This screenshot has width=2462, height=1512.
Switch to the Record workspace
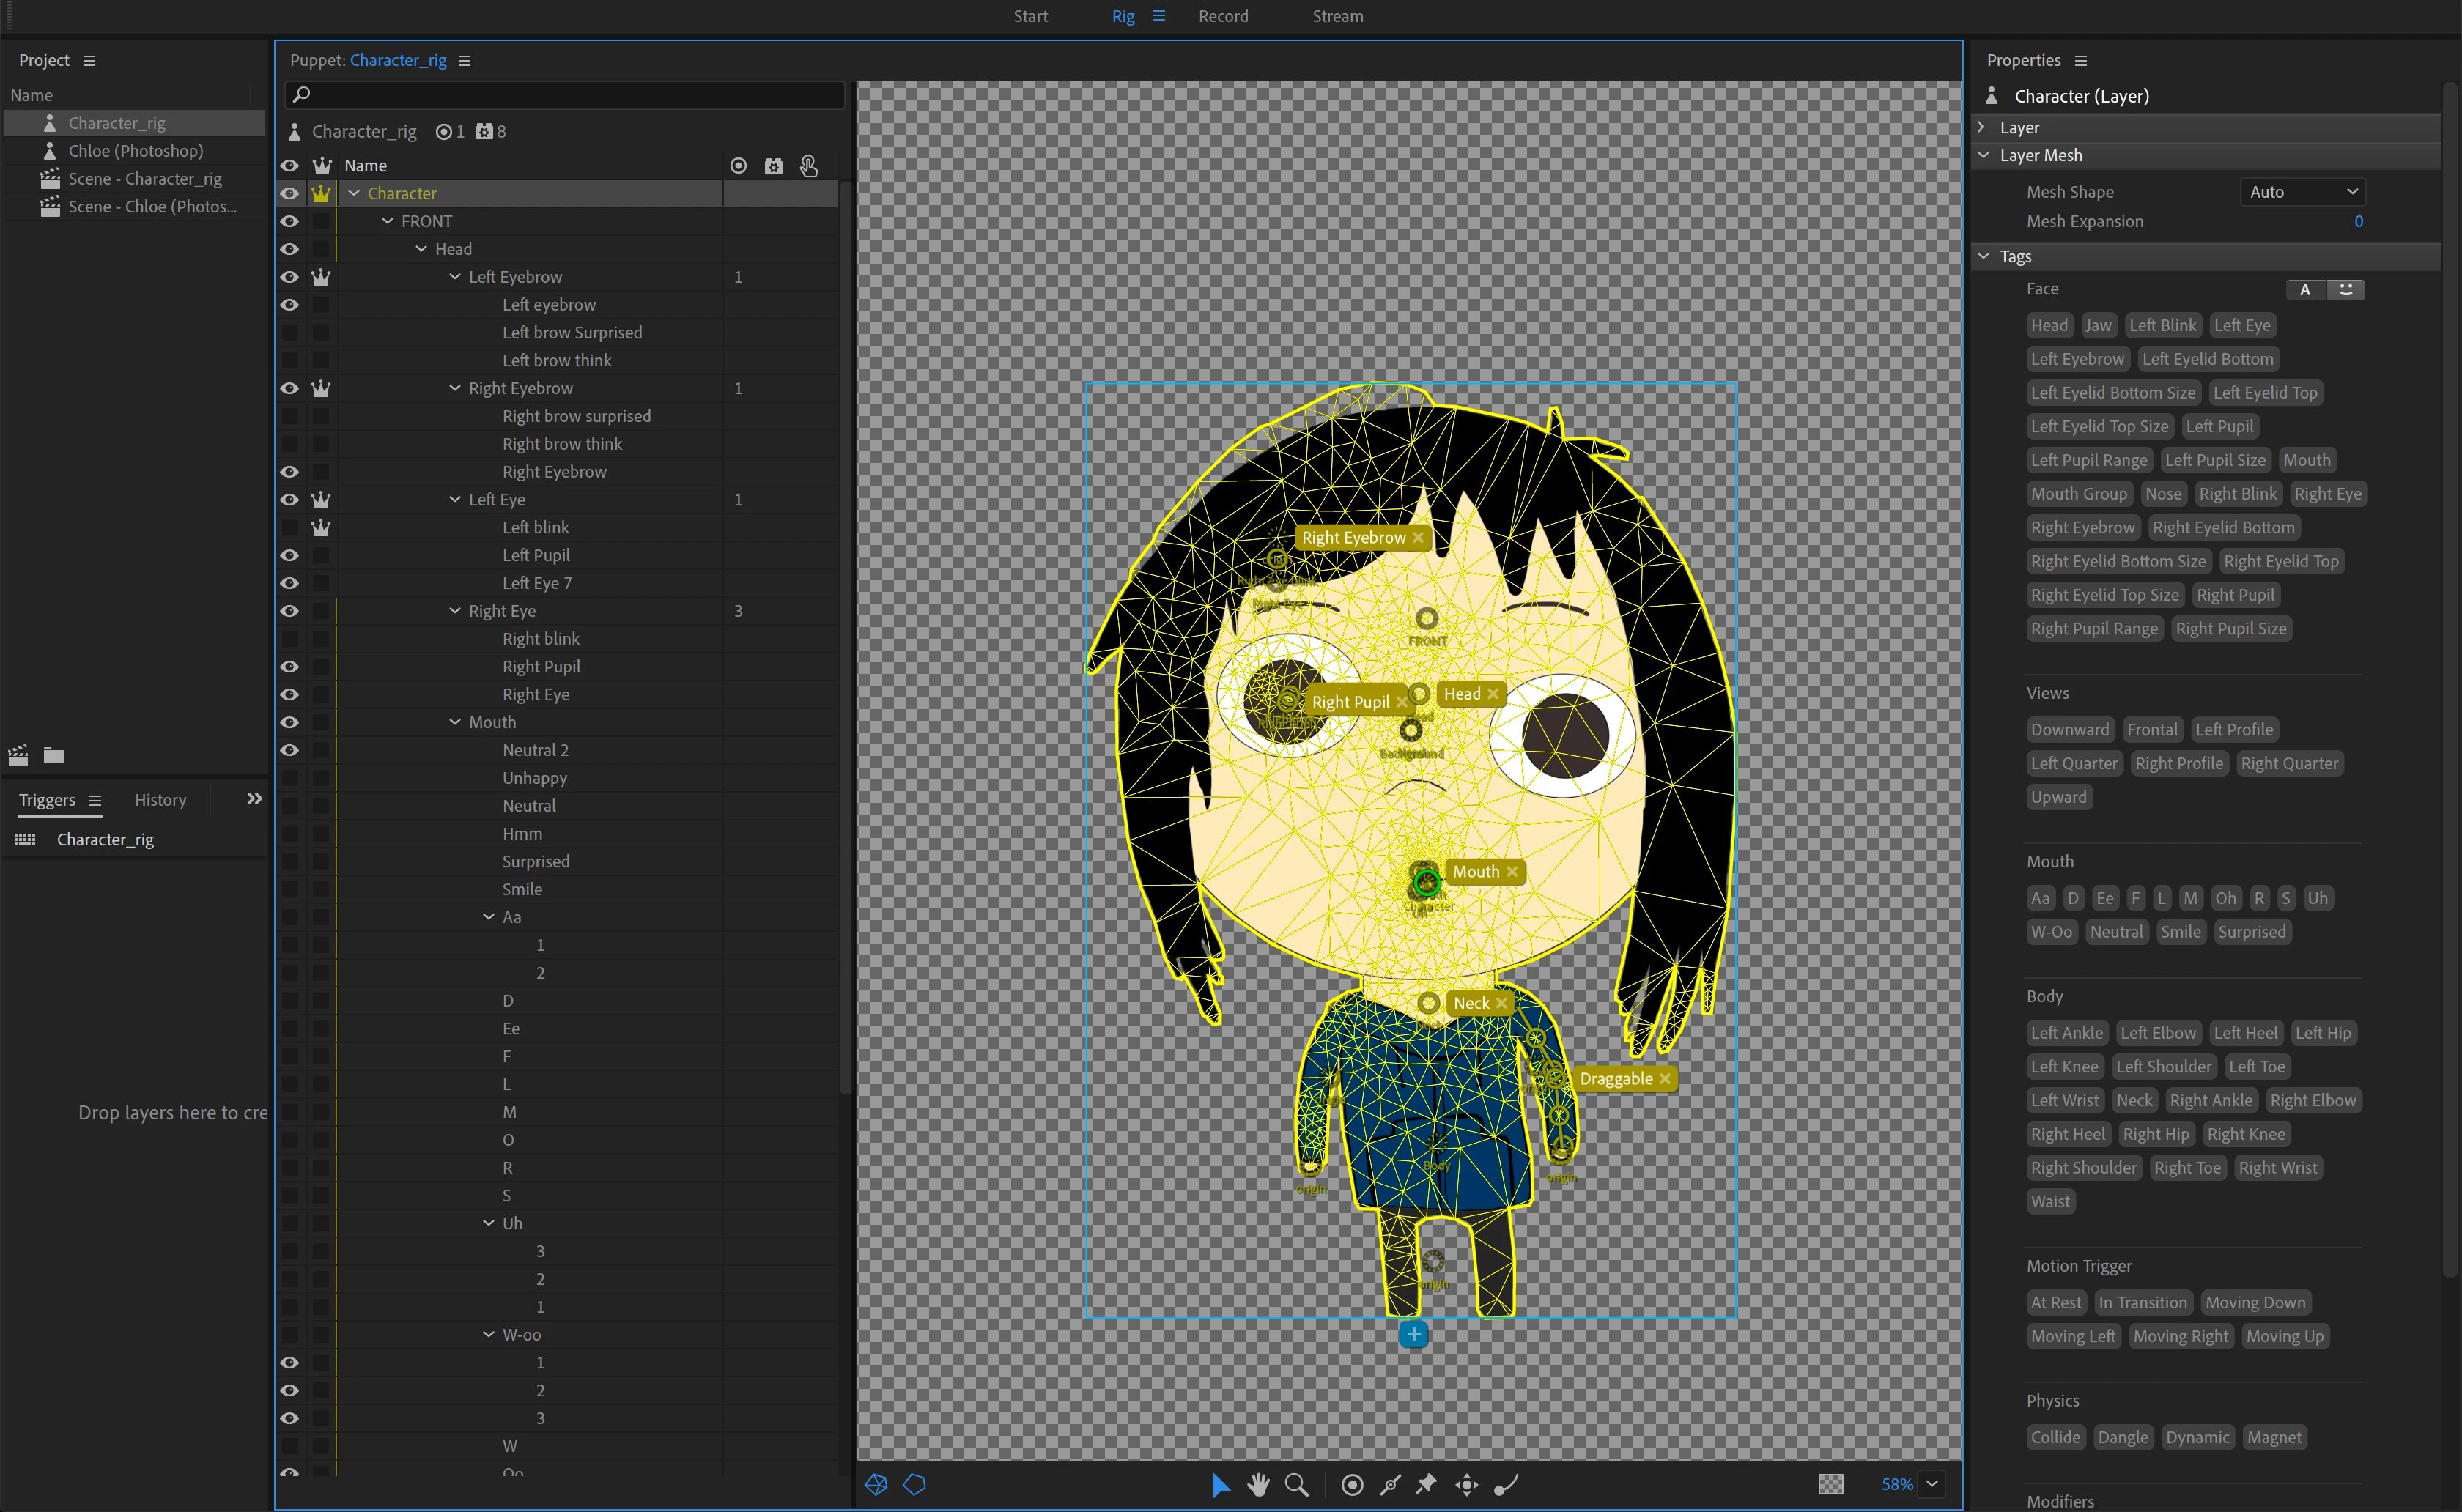click(x=1223, y=16)
